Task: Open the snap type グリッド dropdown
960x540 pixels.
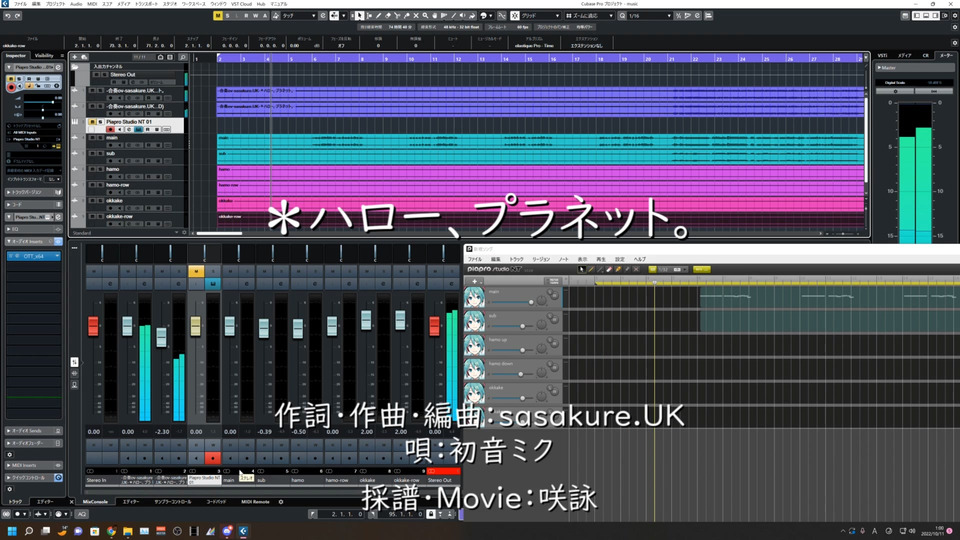Action: 541,15
